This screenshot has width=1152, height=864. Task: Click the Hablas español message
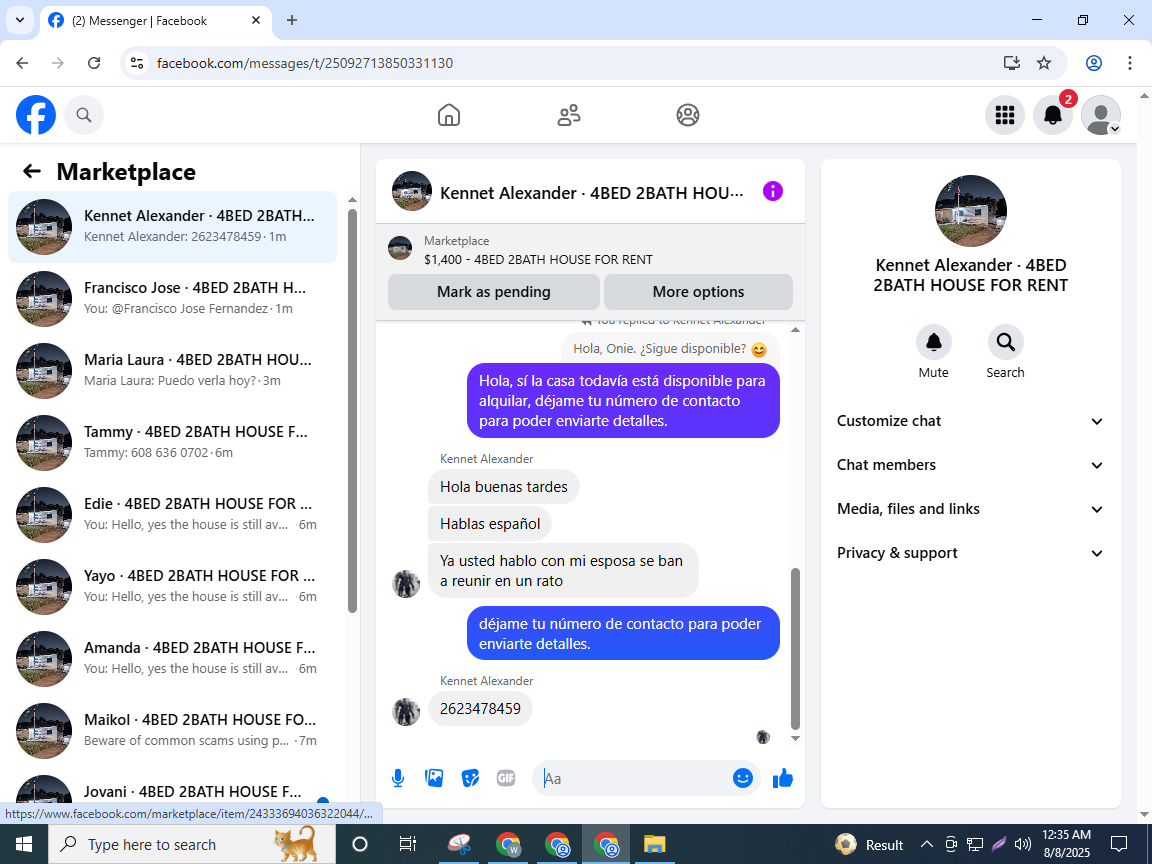[x=490, y=524]
